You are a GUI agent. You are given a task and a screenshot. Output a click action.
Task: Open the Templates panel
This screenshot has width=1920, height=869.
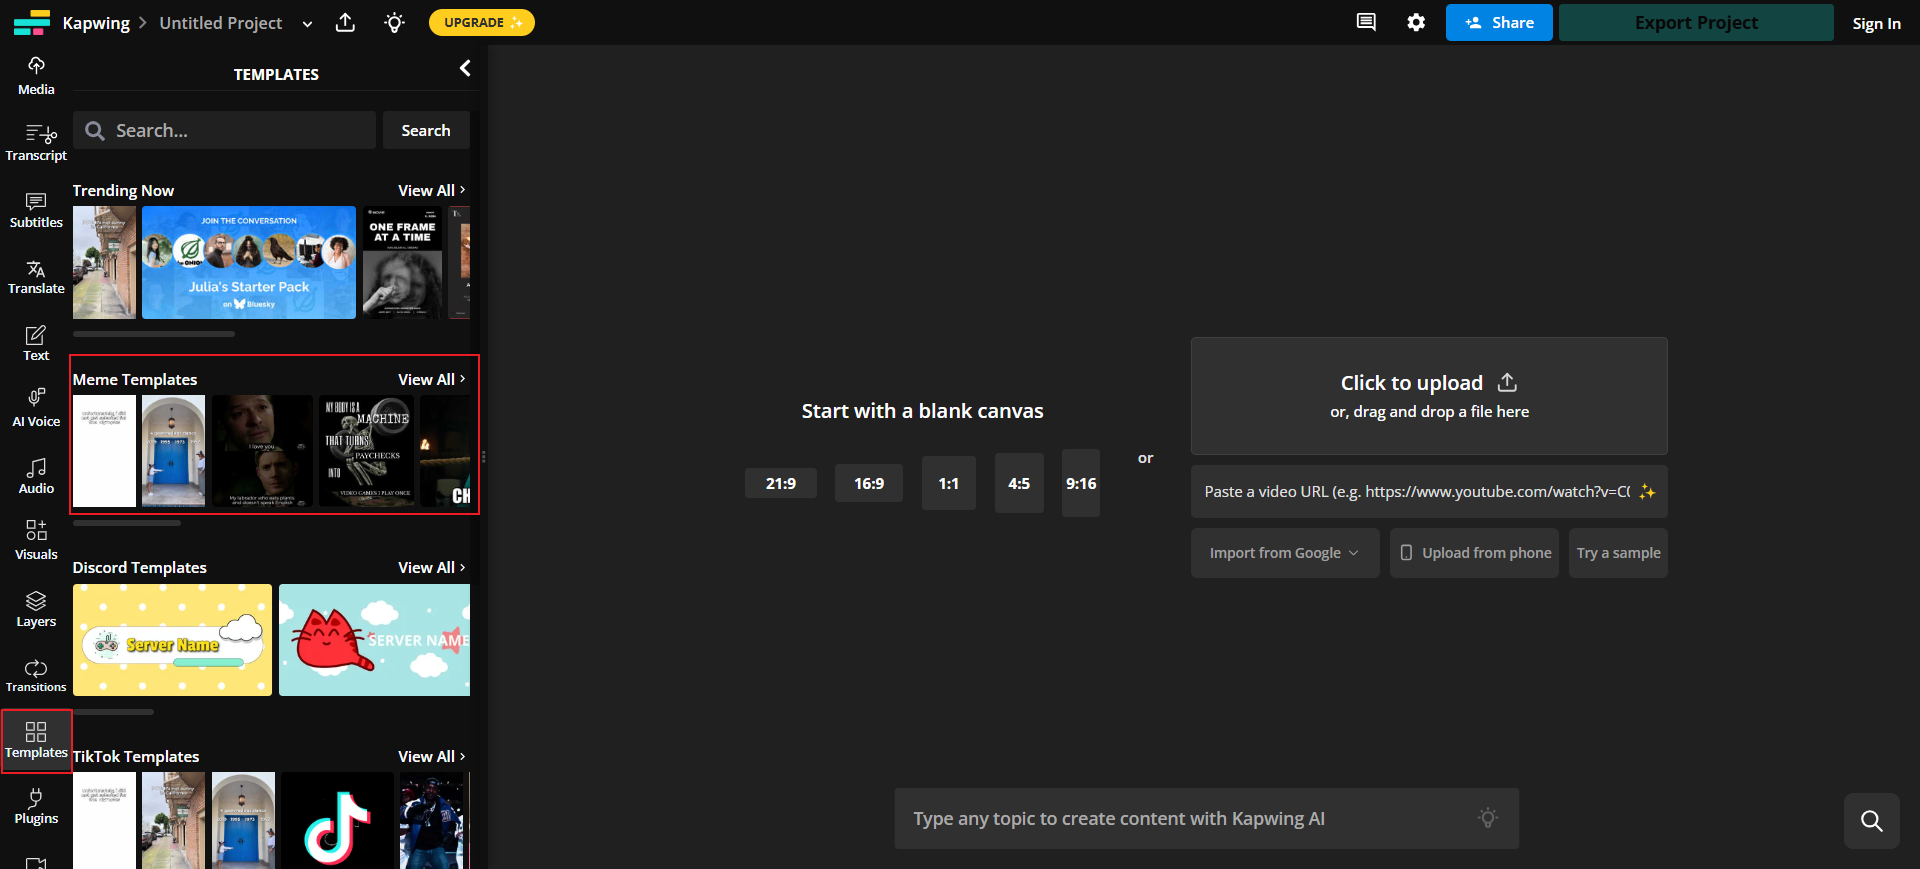(36, 740)
